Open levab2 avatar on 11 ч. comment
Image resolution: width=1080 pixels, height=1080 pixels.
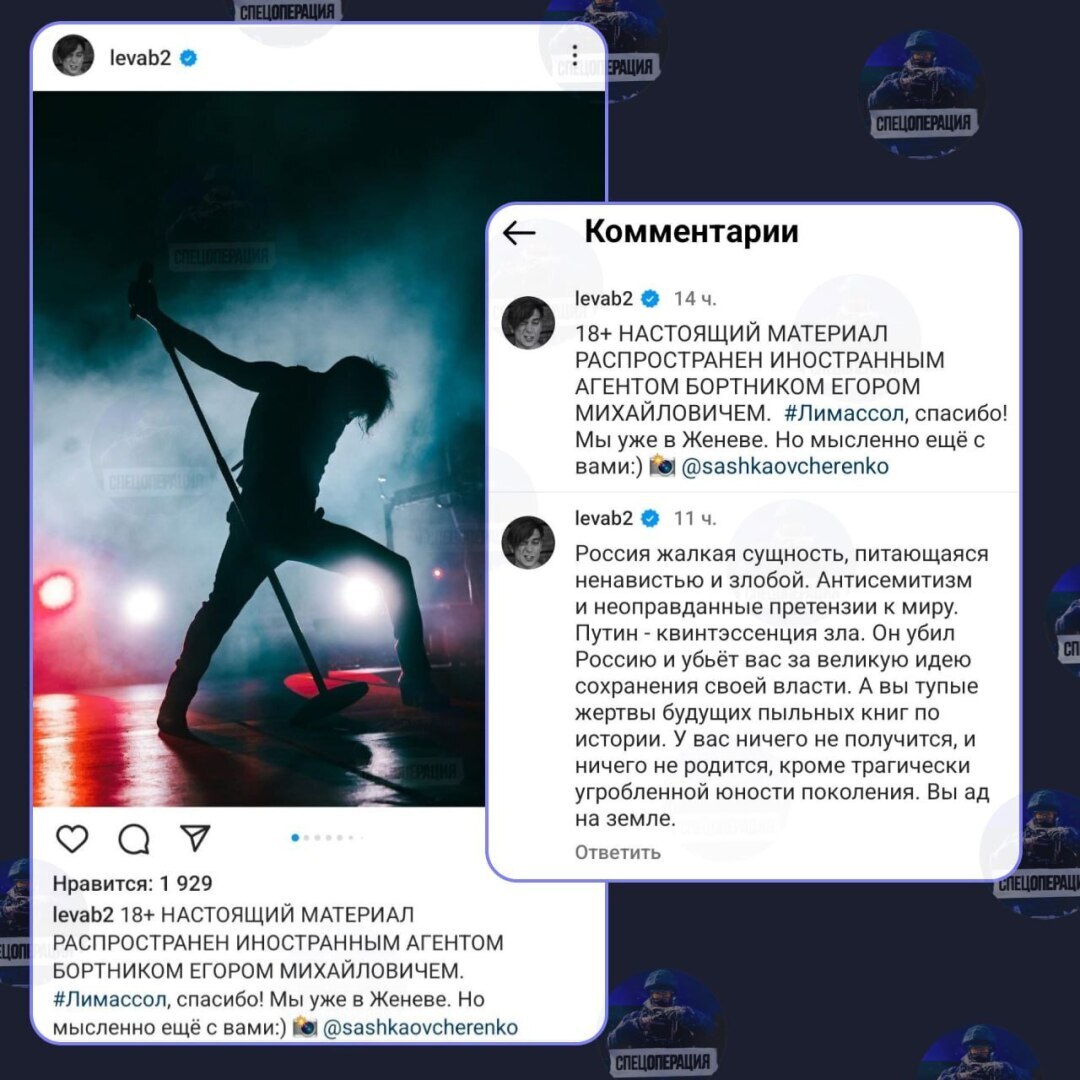tap(528, 542)
